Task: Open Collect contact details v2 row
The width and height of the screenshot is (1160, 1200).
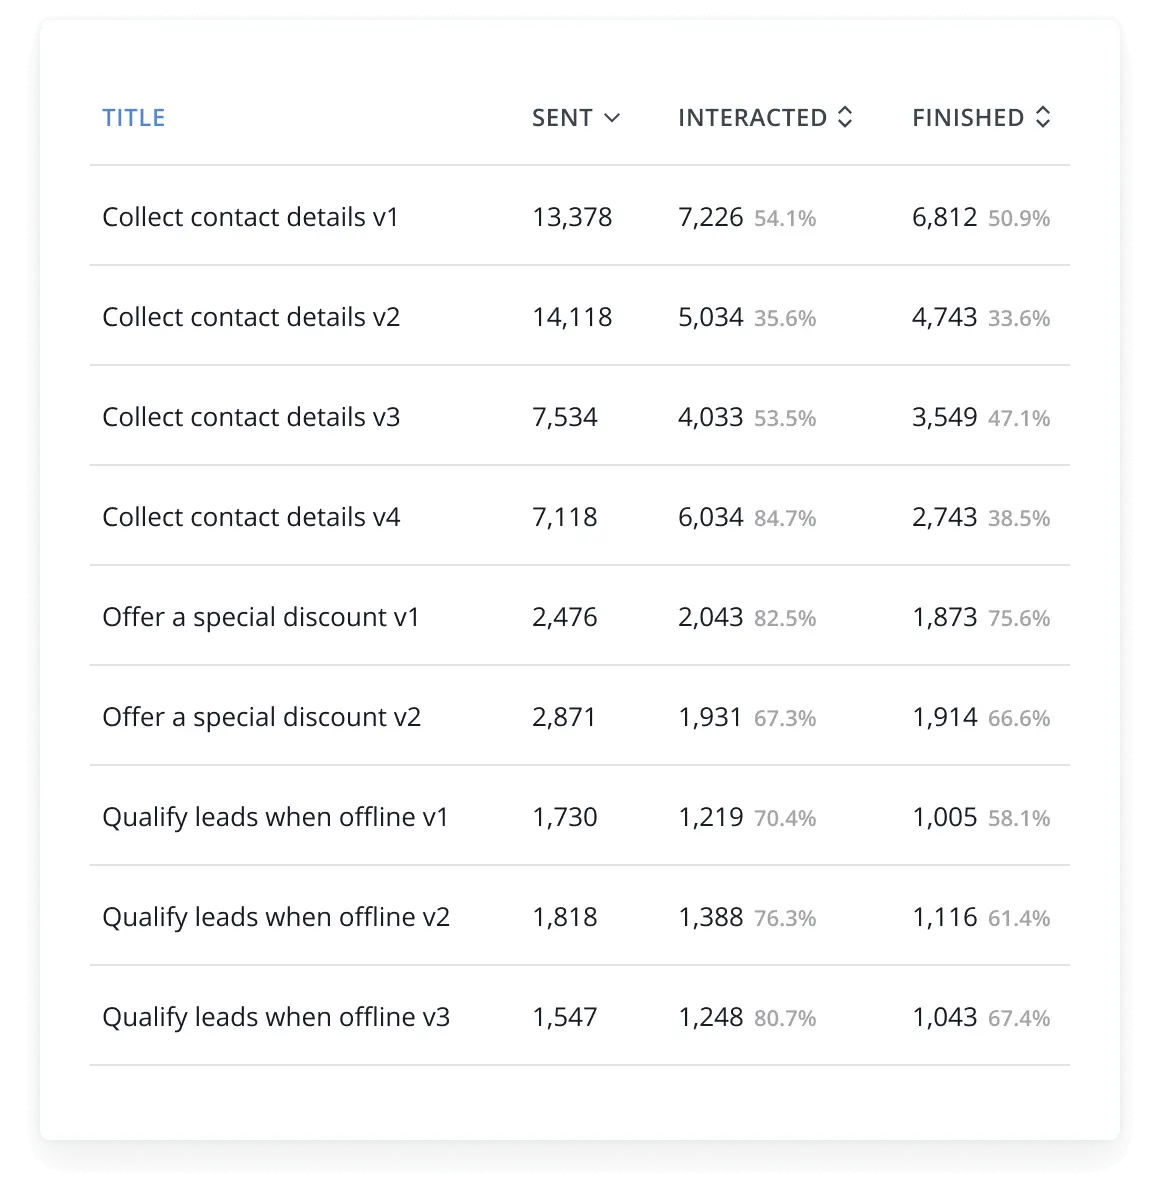Action: pos(251,317)
